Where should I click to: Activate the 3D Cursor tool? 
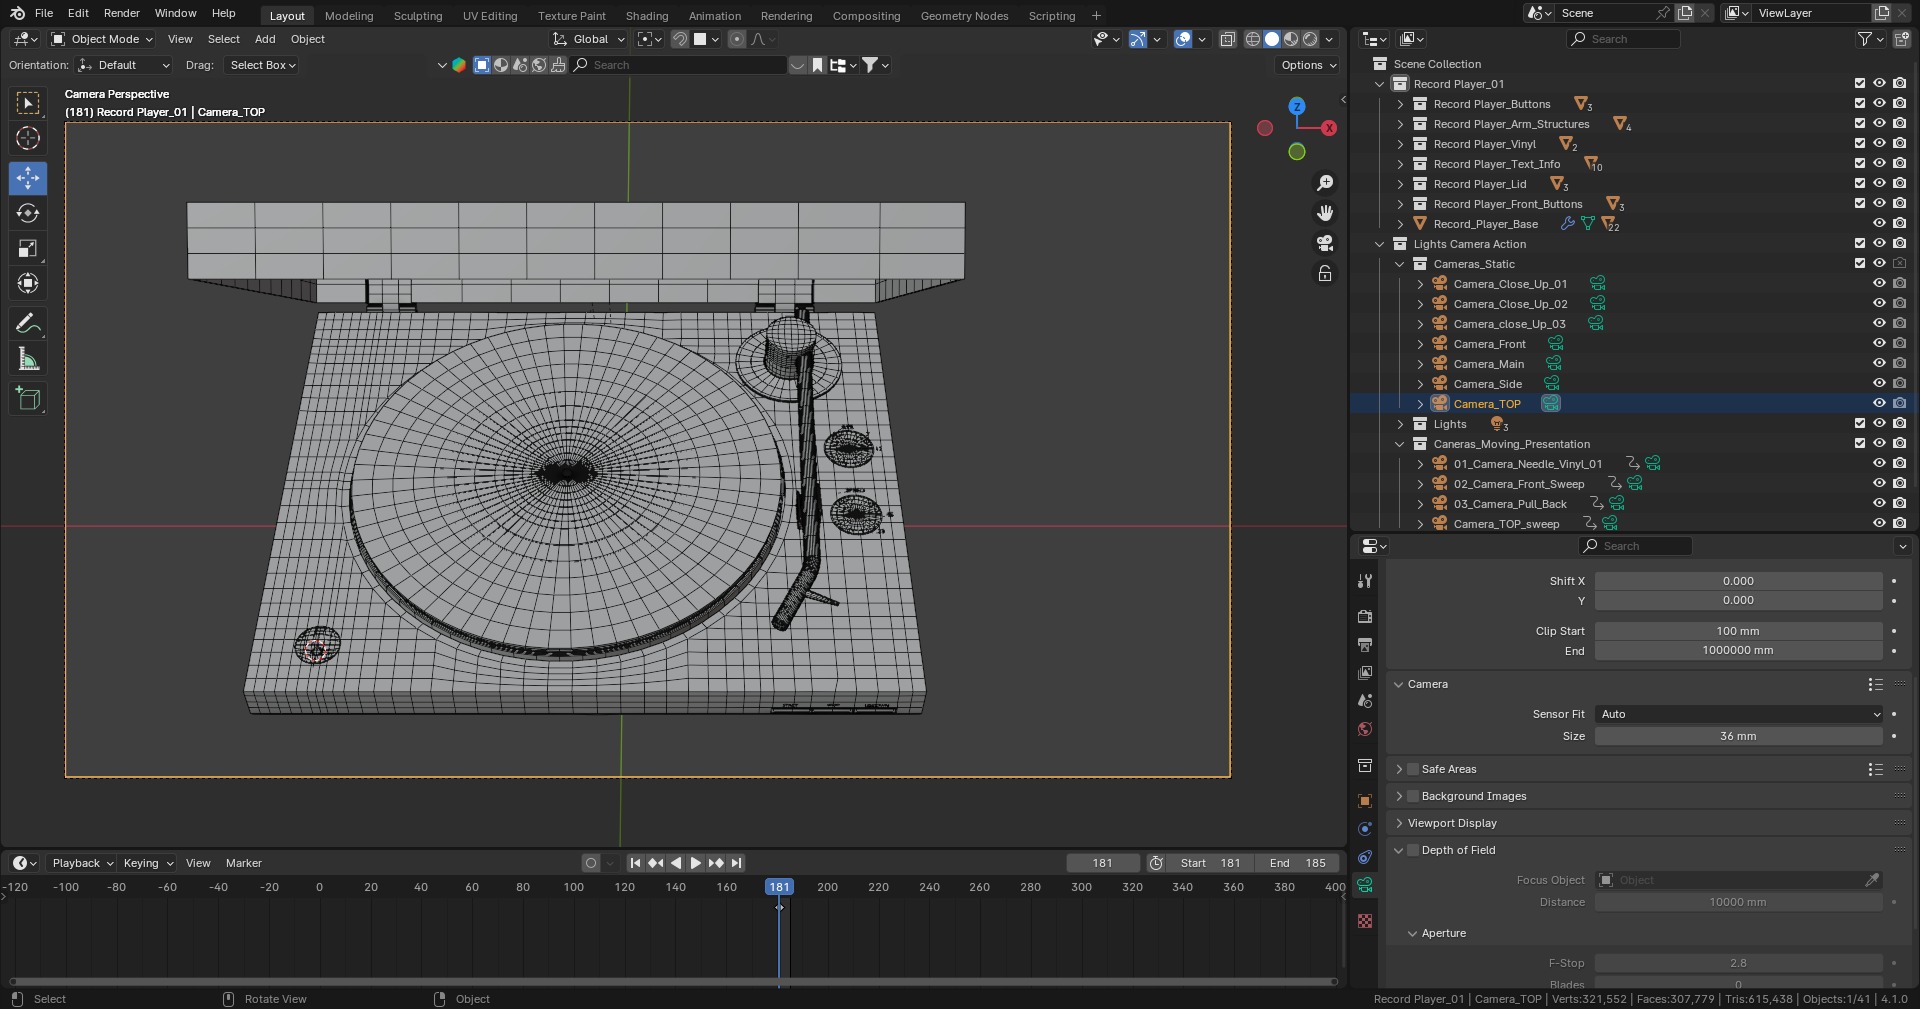point(28,138)
